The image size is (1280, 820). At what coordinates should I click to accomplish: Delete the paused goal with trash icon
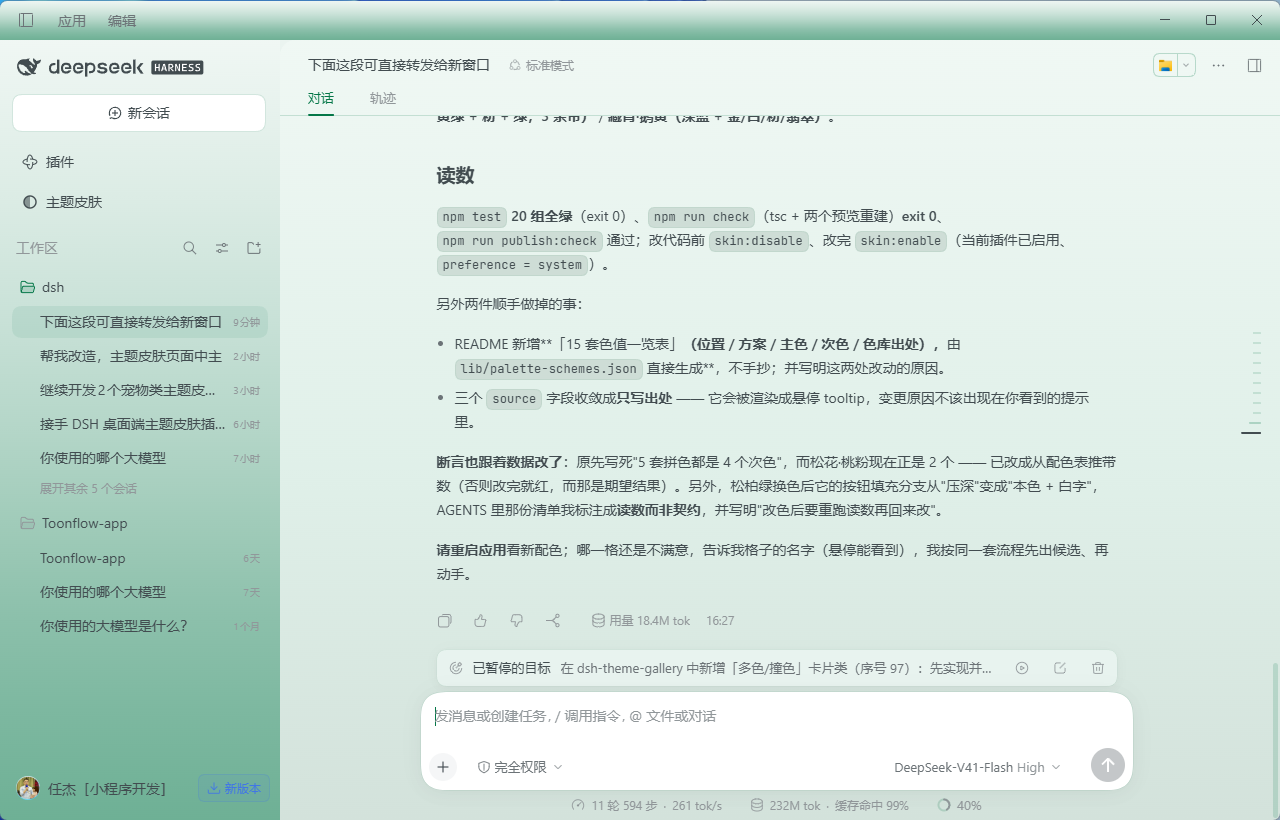[x=1098, y=668]
